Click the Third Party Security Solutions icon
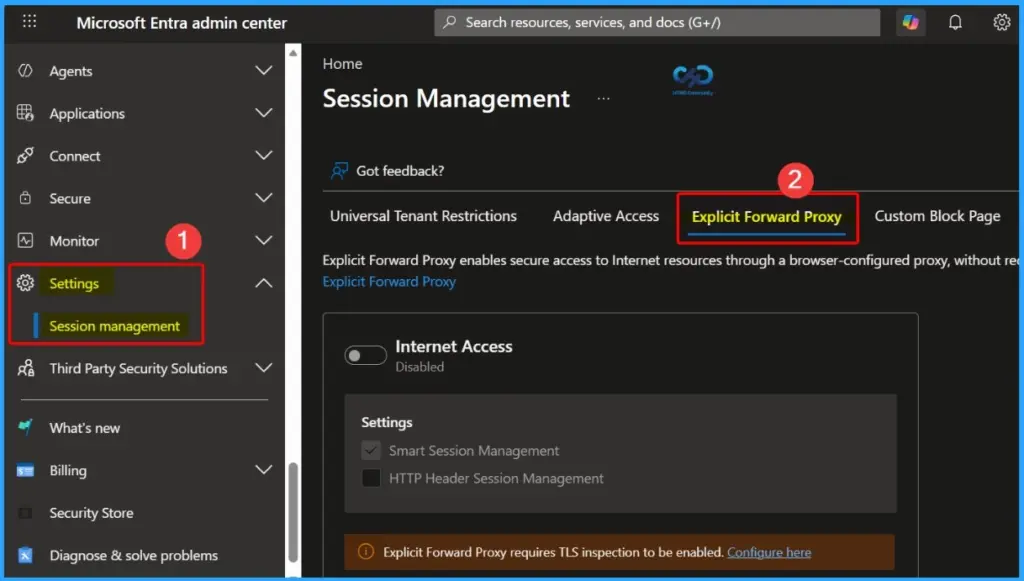Image resolution: width=1024 pixels, height=581 pixels. tap(25, 368)
